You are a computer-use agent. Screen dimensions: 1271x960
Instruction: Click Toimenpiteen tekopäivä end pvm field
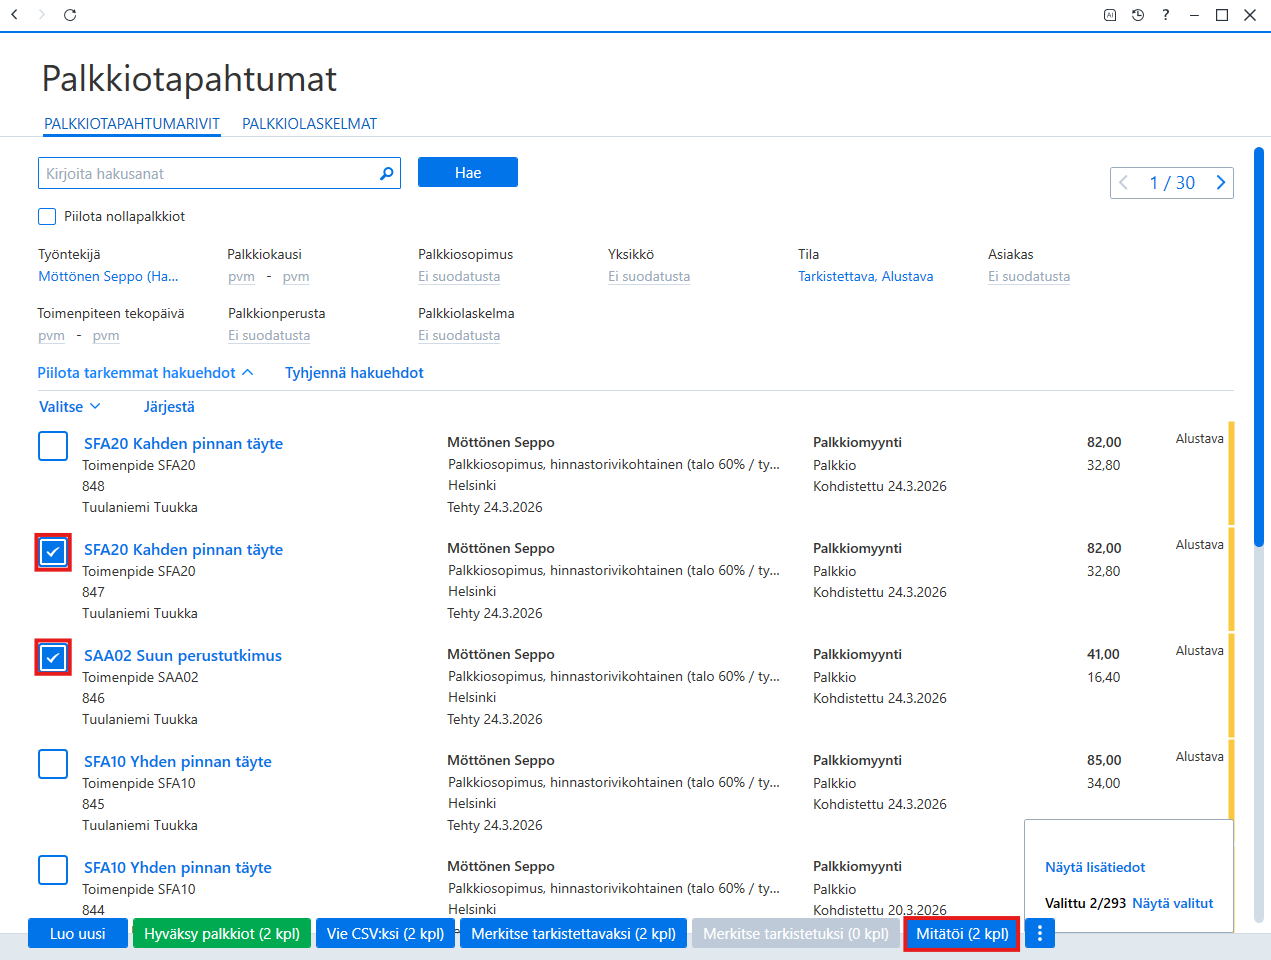point(106,336)
